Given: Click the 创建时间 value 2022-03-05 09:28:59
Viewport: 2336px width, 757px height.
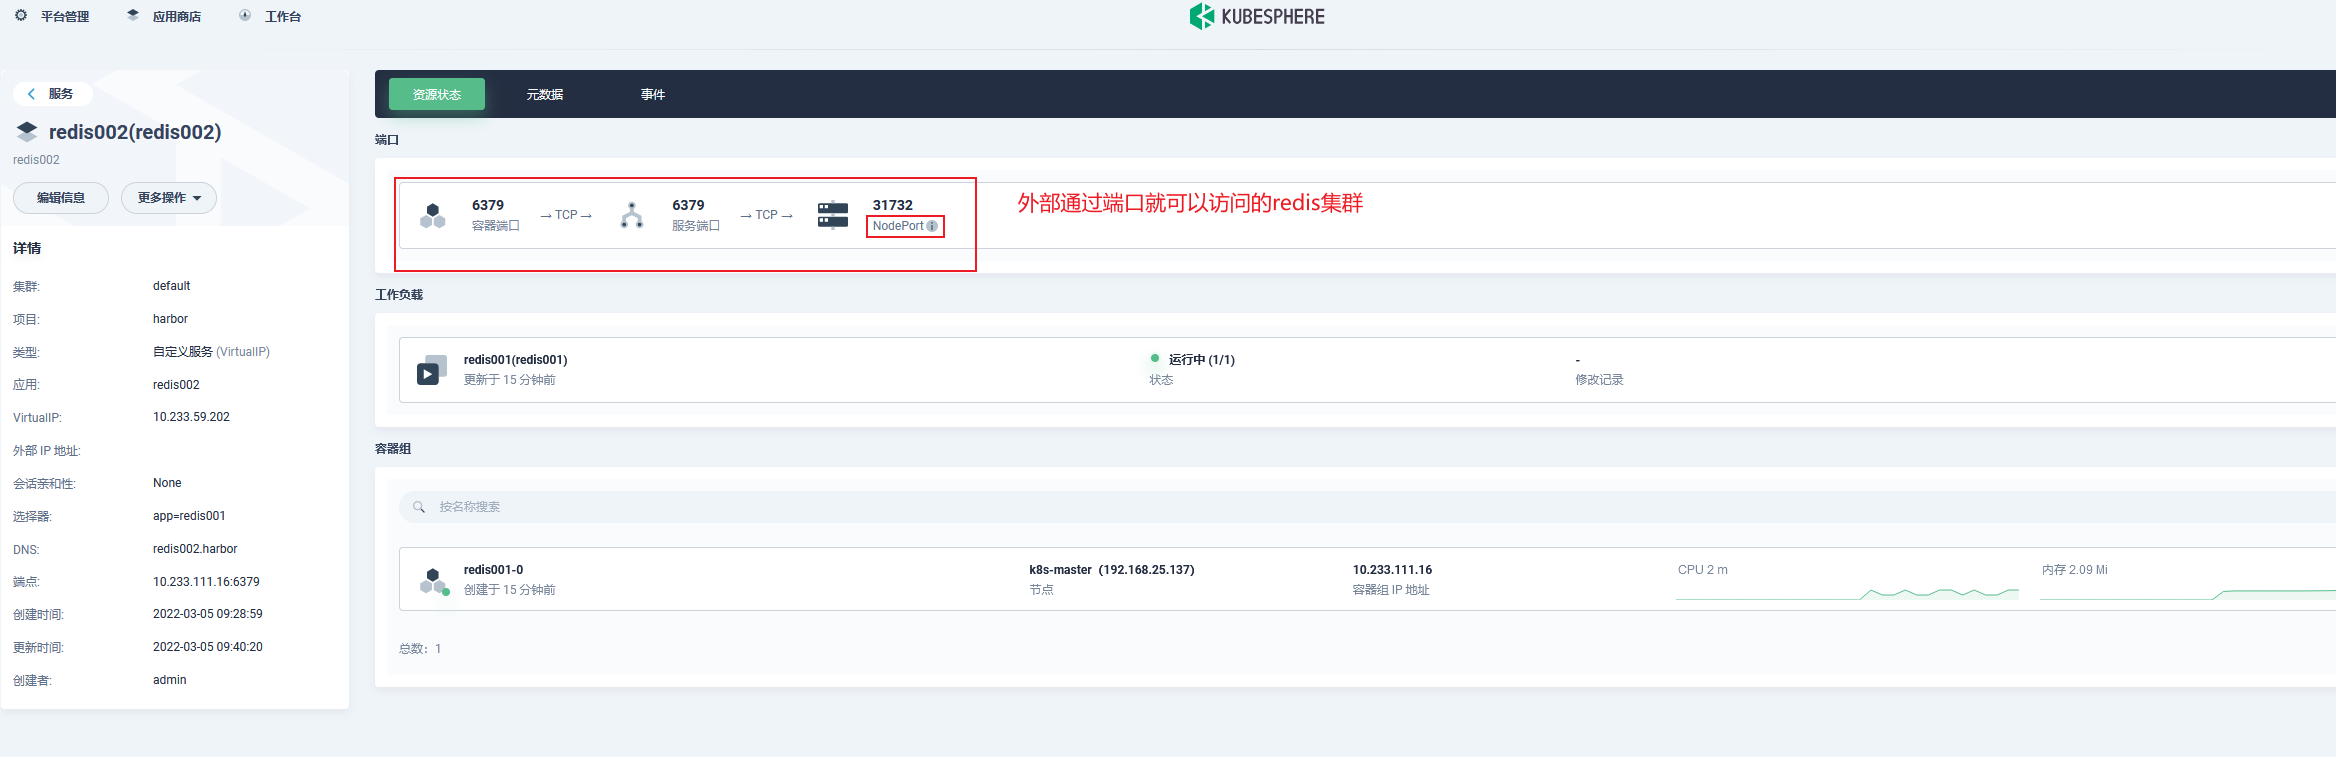Looking at the screenshot, I should point(208,614).
